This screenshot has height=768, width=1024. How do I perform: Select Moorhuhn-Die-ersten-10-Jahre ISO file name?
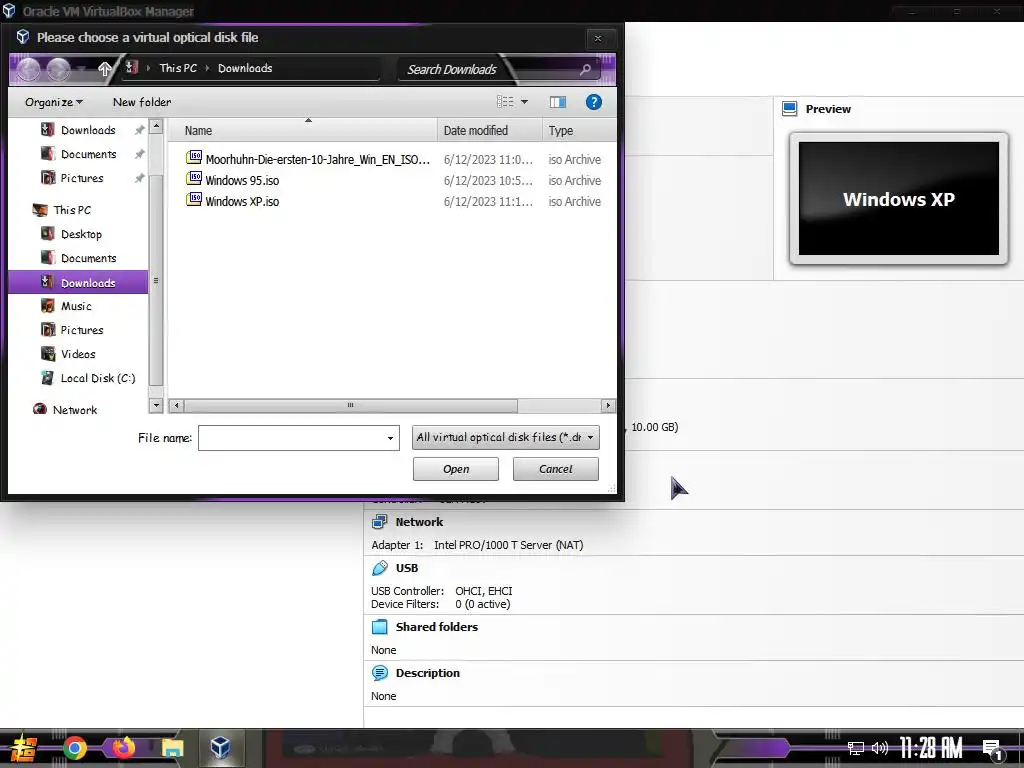(317, 159)
